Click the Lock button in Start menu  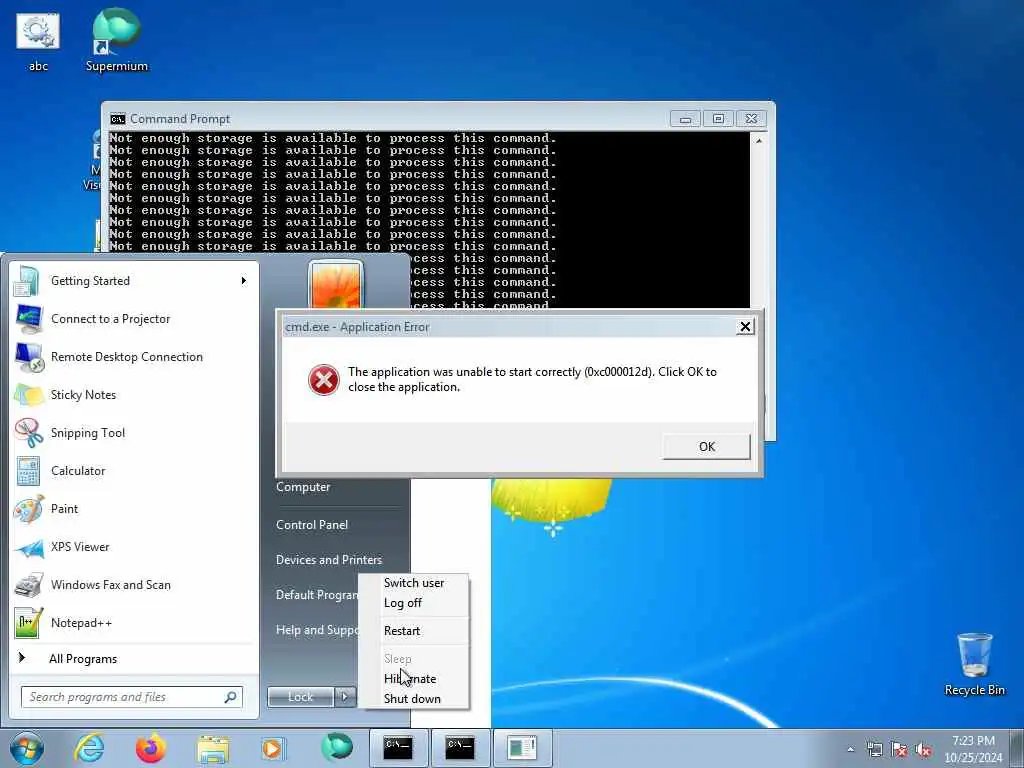click(x=300, y=697)
